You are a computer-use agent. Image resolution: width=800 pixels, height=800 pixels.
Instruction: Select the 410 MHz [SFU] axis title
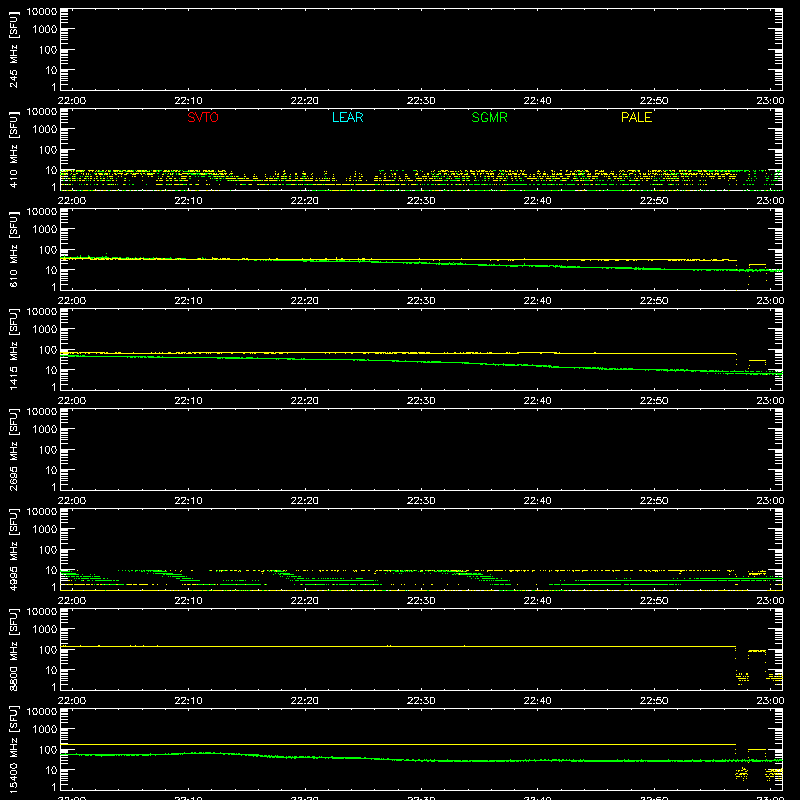pyautogui.click(x=13, y=149)
